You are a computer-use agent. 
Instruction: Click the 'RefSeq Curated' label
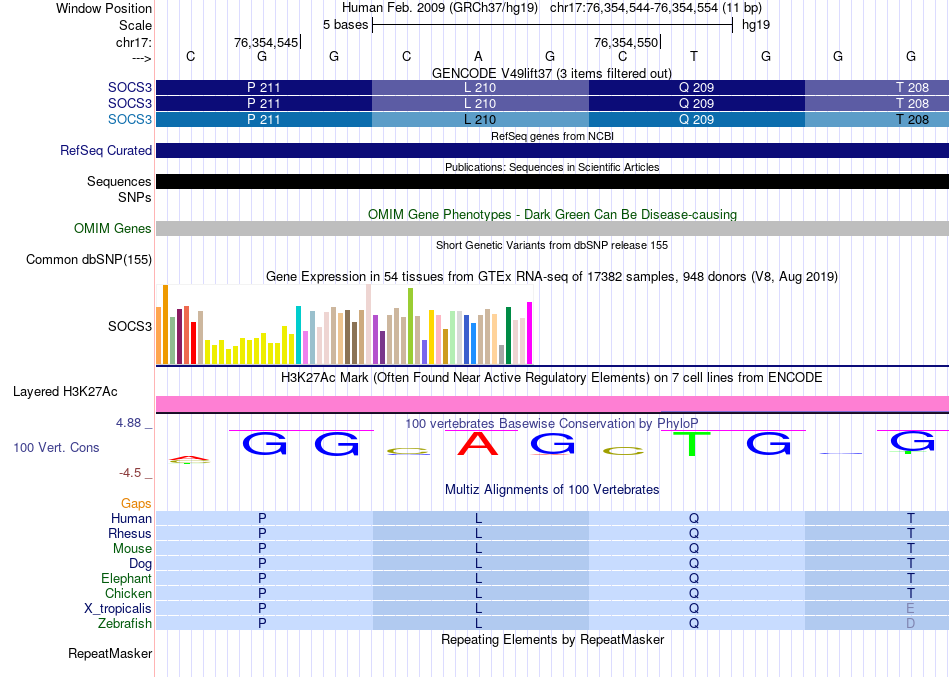tap(105, 150)
